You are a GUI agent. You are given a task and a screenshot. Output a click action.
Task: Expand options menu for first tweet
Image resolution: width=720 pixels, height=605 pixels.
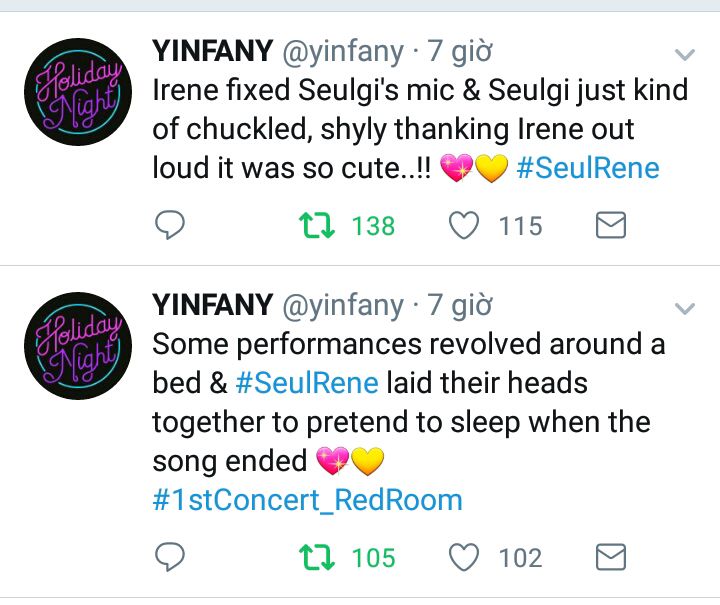click(684, 54)
